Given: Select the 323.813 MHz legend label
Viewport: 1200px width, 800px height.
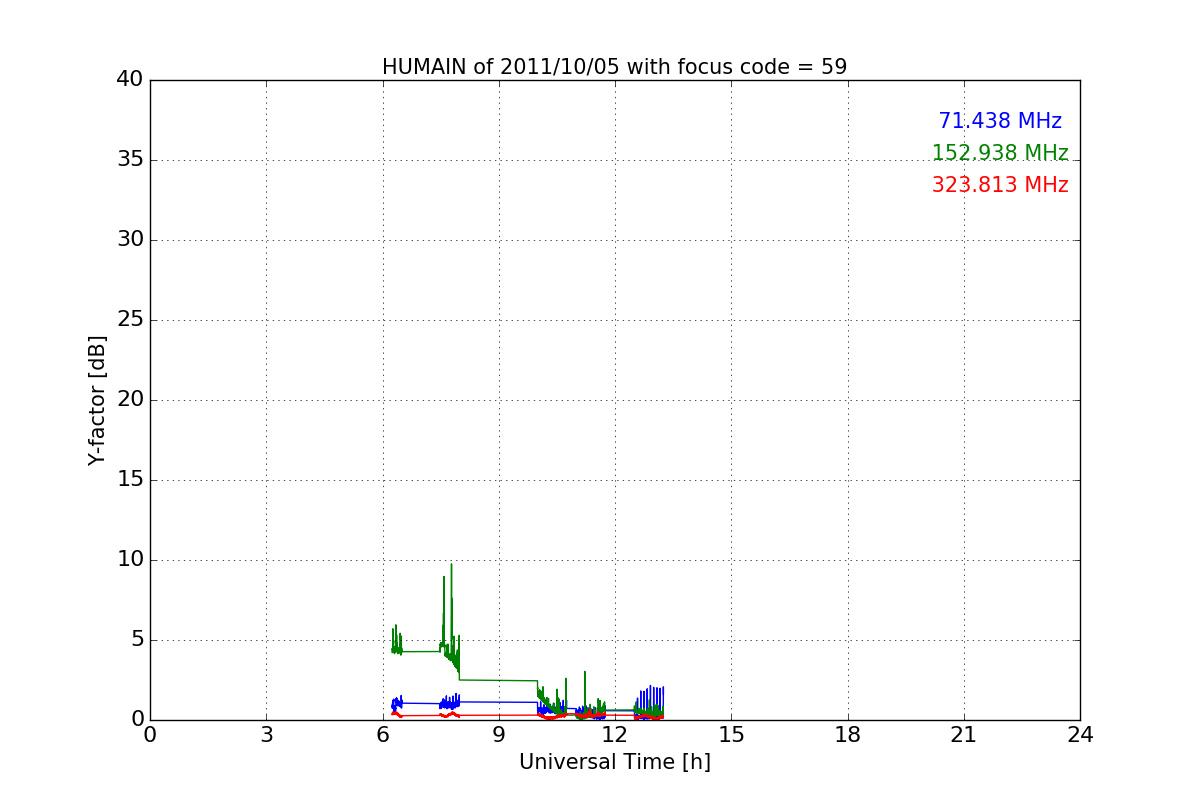Looking at the screenshot, I should pos(1000,185).
